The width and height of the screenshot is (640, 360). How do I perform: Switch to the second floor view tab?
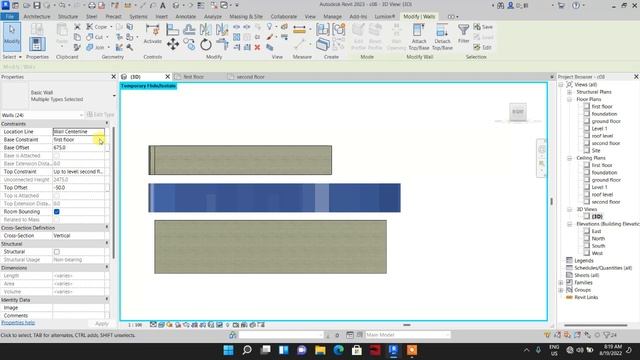point(250,77)
